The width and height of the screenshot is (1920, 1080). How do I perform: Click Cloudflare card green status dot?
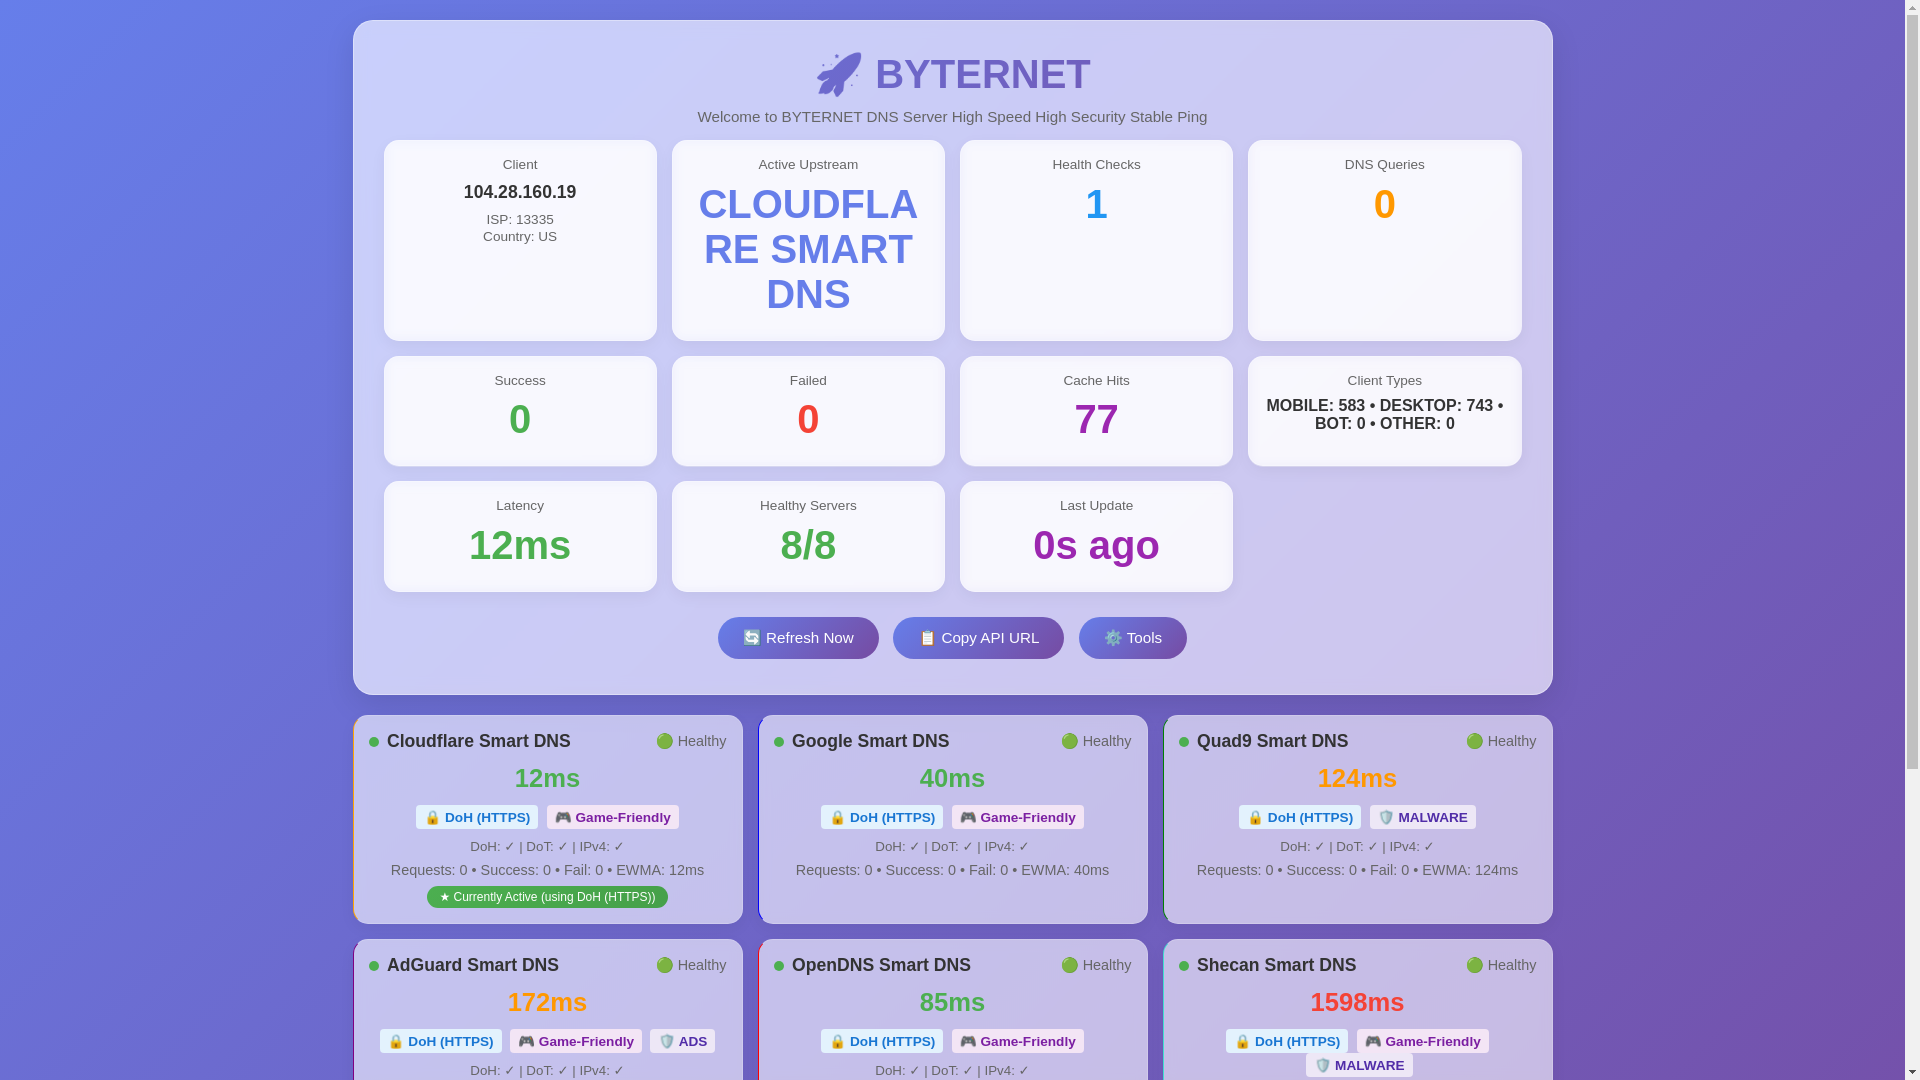pos(374,742)
